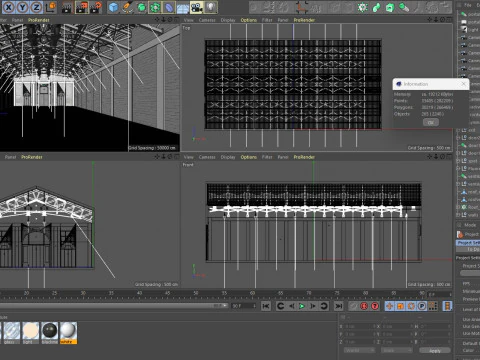Open the Scale mode dropdown
Screen dimensions: 480x360
point(397,351)
